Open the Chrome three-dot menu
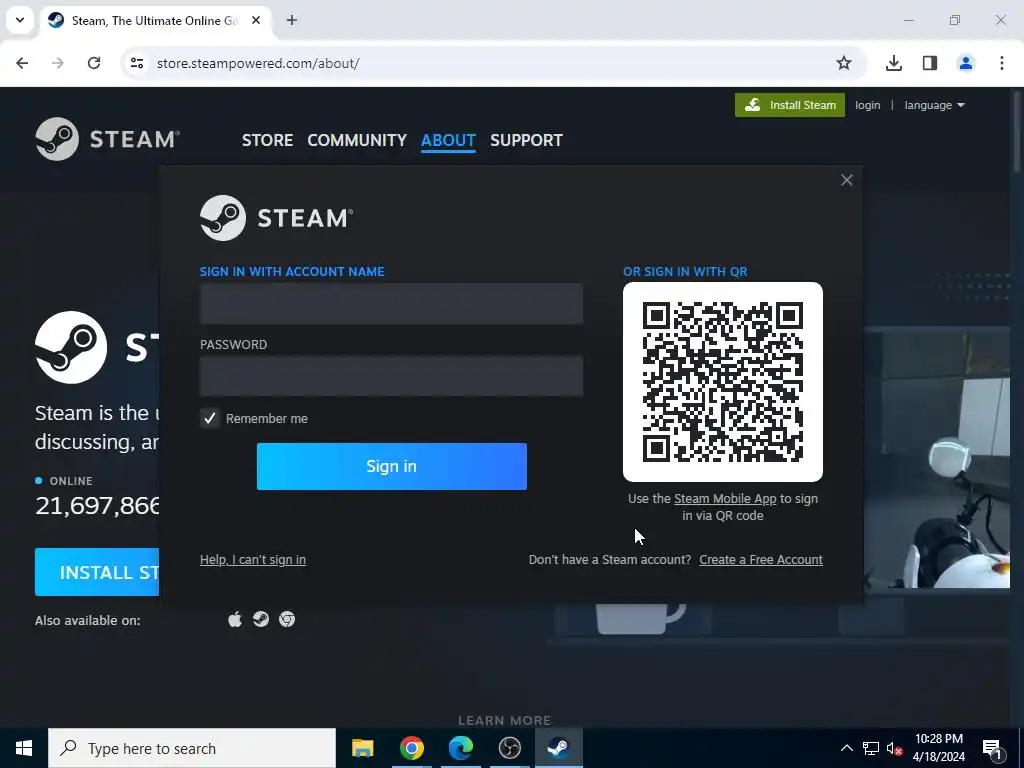The width and height of the screenshot is (1024, 768). pos(1001,63)
